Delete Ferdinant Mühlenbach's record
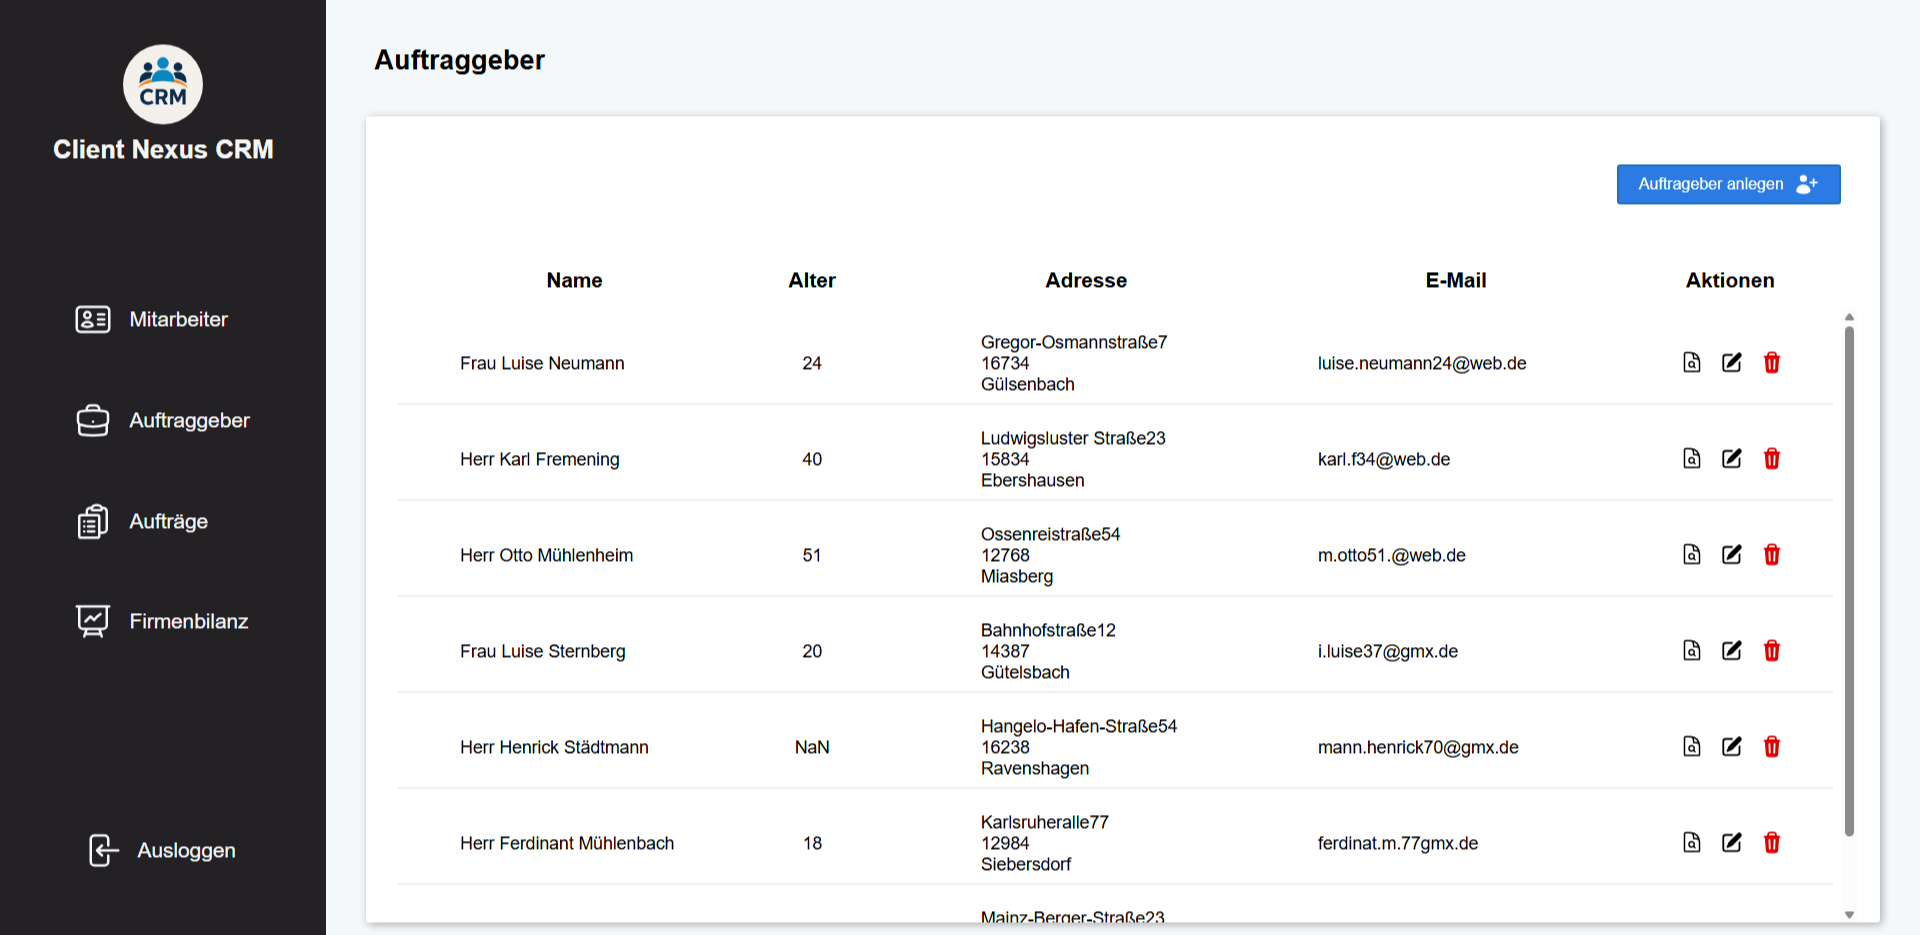1920x935 pixels. click(1771, 843)
